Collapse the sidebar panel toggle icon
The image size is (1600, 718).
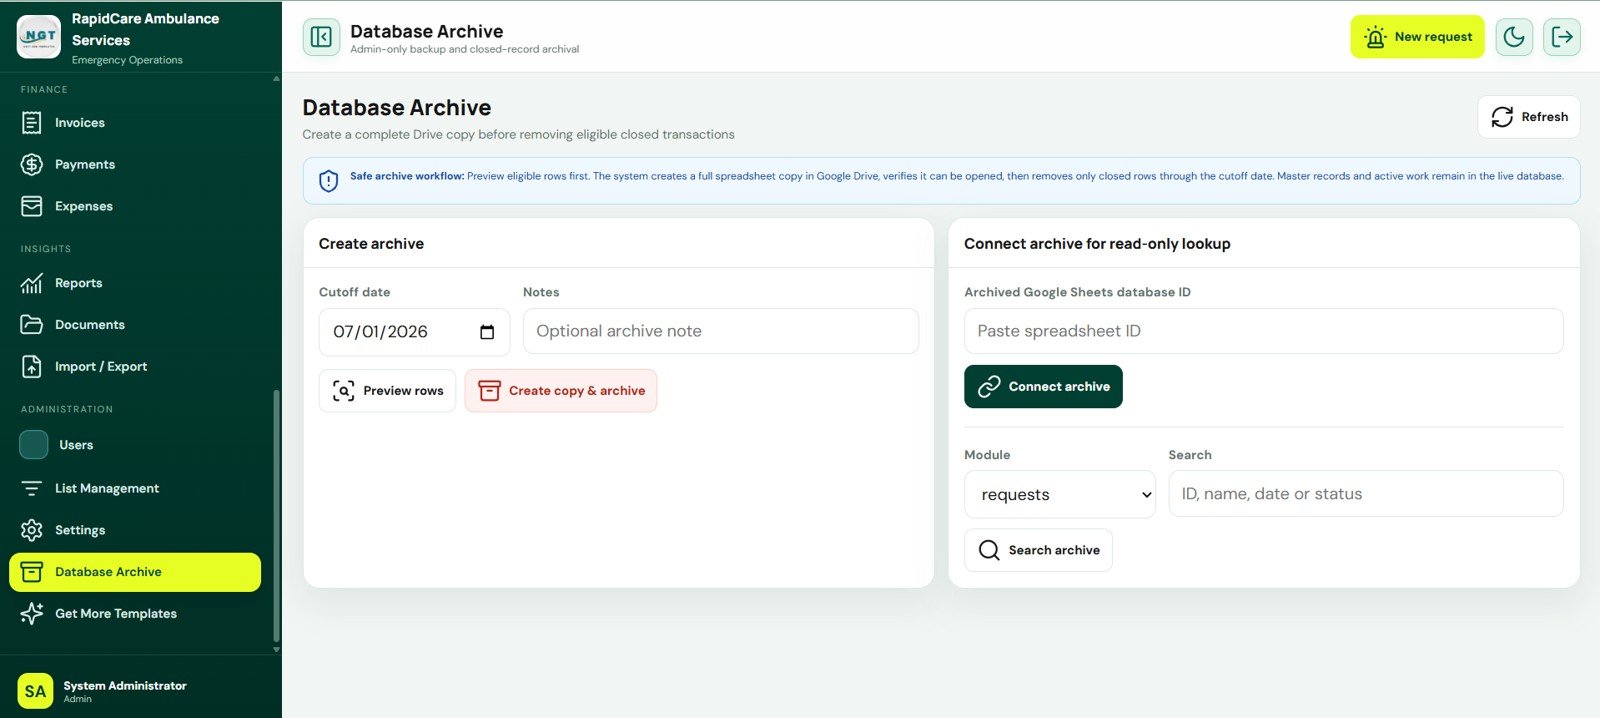point(321,37)
